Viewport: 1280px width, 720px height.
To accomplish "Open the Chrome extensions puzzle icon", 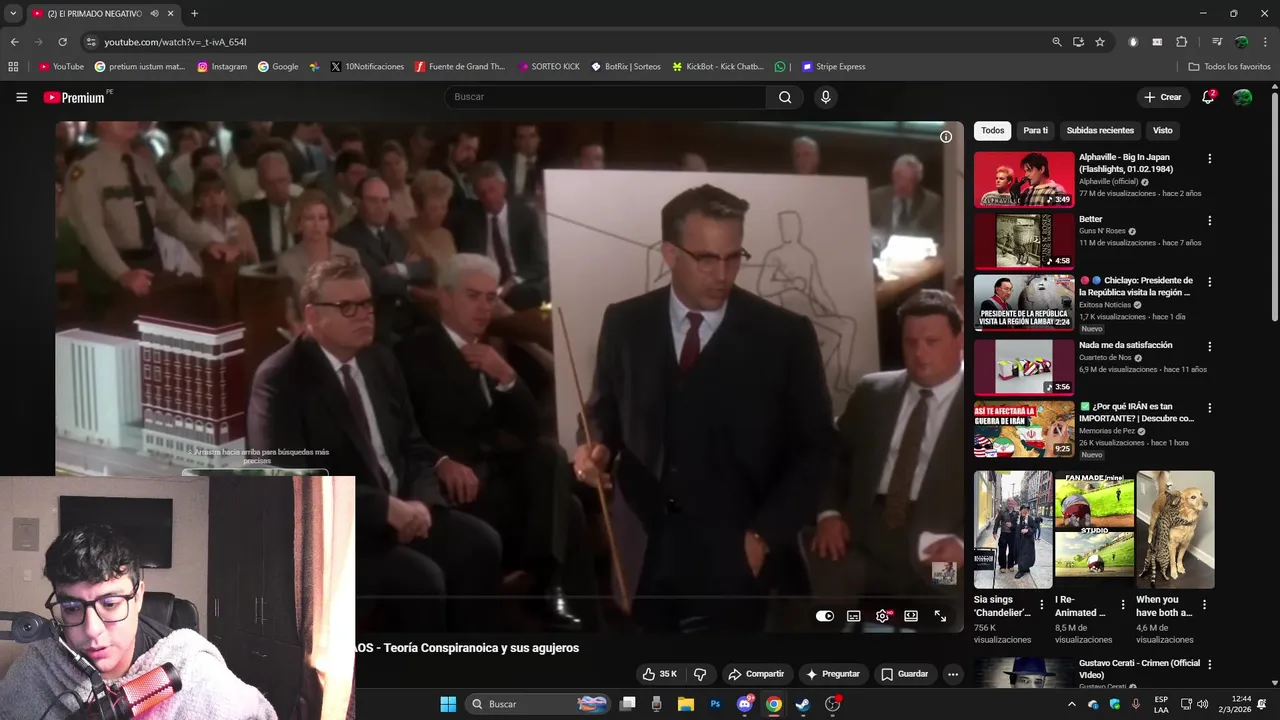I will click(1181, 42).
